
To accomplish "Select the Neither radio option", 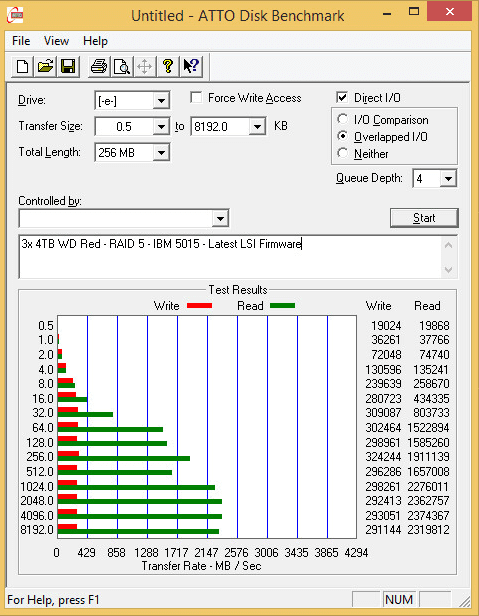I will (x=343, y=153).
